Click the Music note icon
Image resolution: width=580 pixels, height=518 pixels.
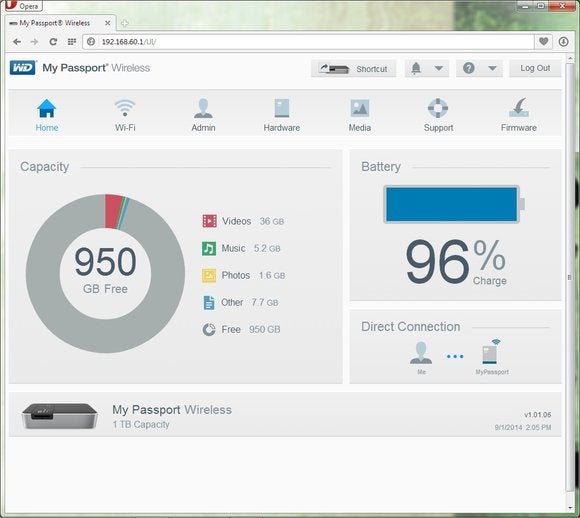[x=209, y=248]
